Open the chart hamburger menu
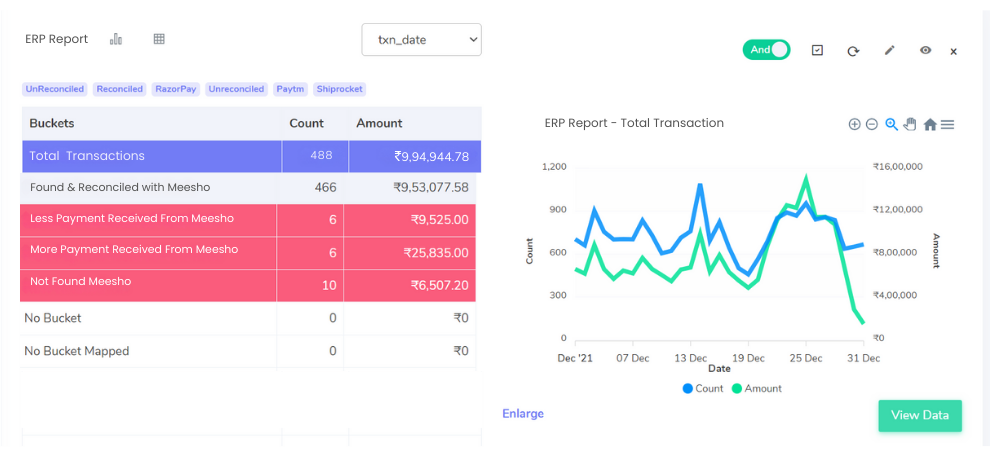 pos(947,124)
